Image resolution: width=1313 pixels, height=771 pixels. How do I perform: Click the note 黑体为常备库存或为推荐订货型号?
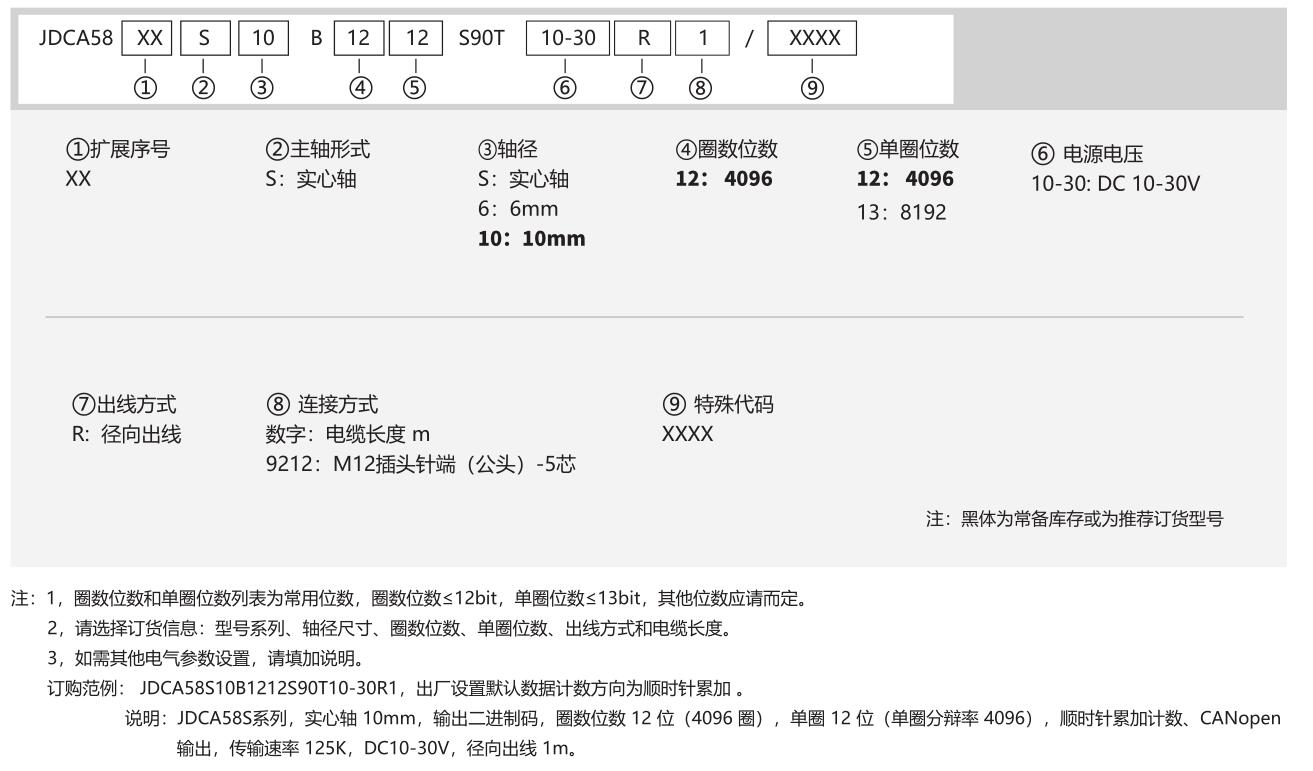pos(1074,519)
